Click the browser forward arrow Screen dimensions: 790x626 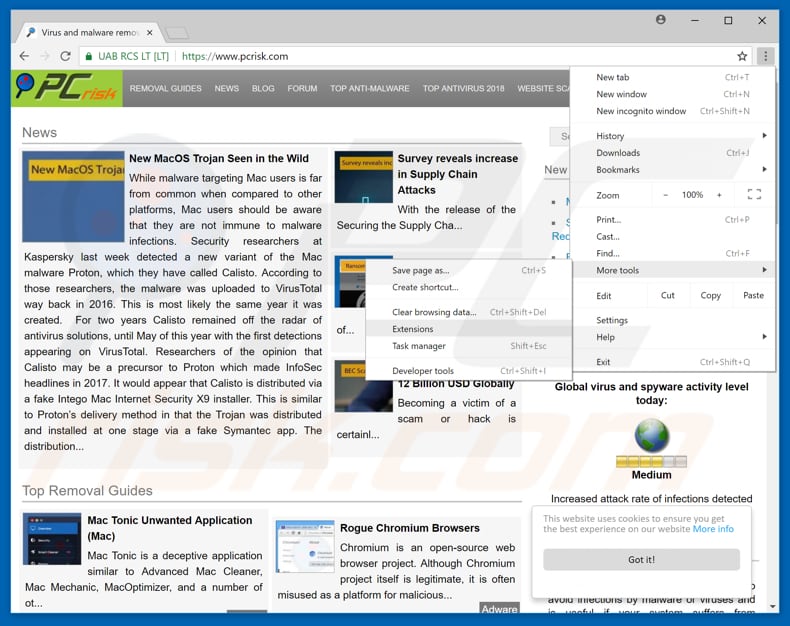click(x=45, y=56)
